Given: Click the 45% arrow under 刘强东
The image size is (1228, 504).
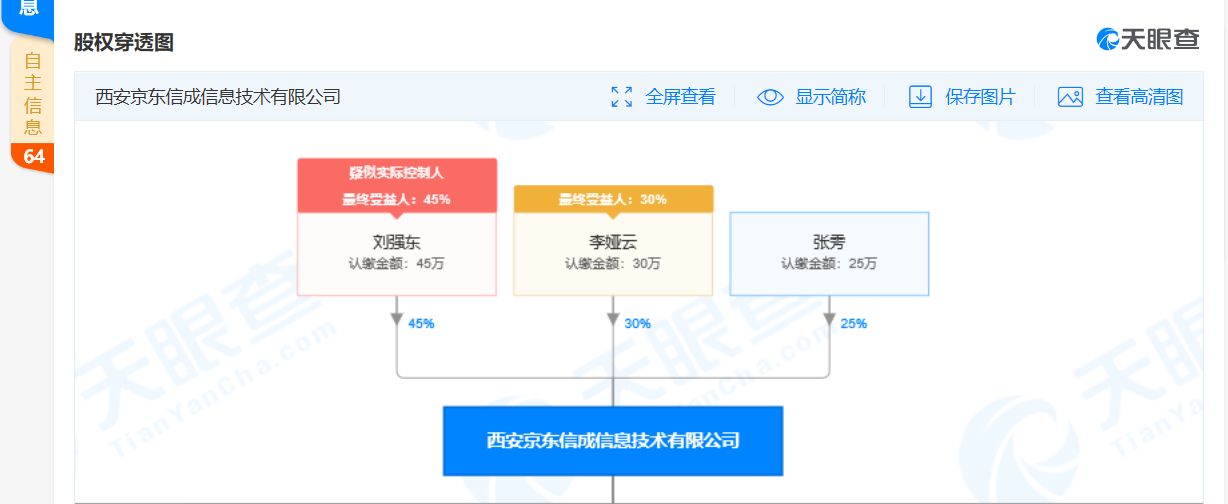Looking at the screenshot, I should click(x=398, y=320).
